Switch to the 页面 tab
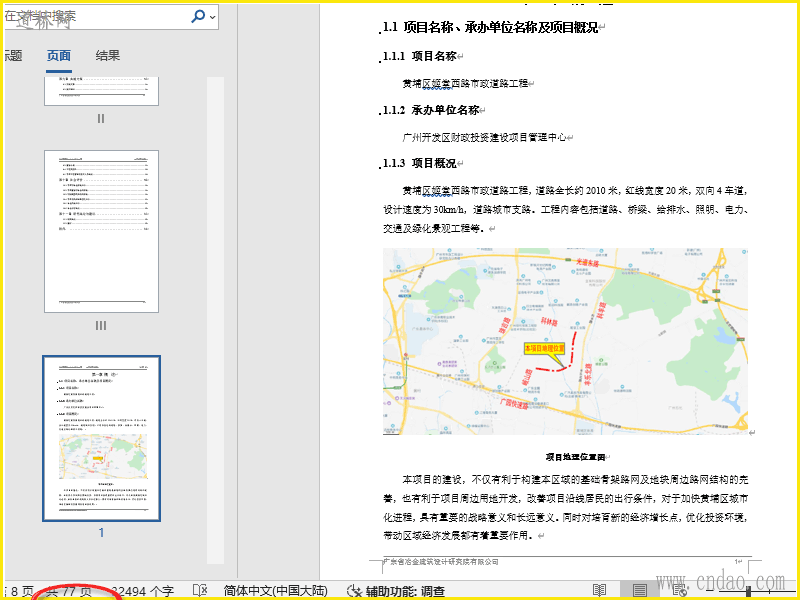 click(x=59, y=56)
